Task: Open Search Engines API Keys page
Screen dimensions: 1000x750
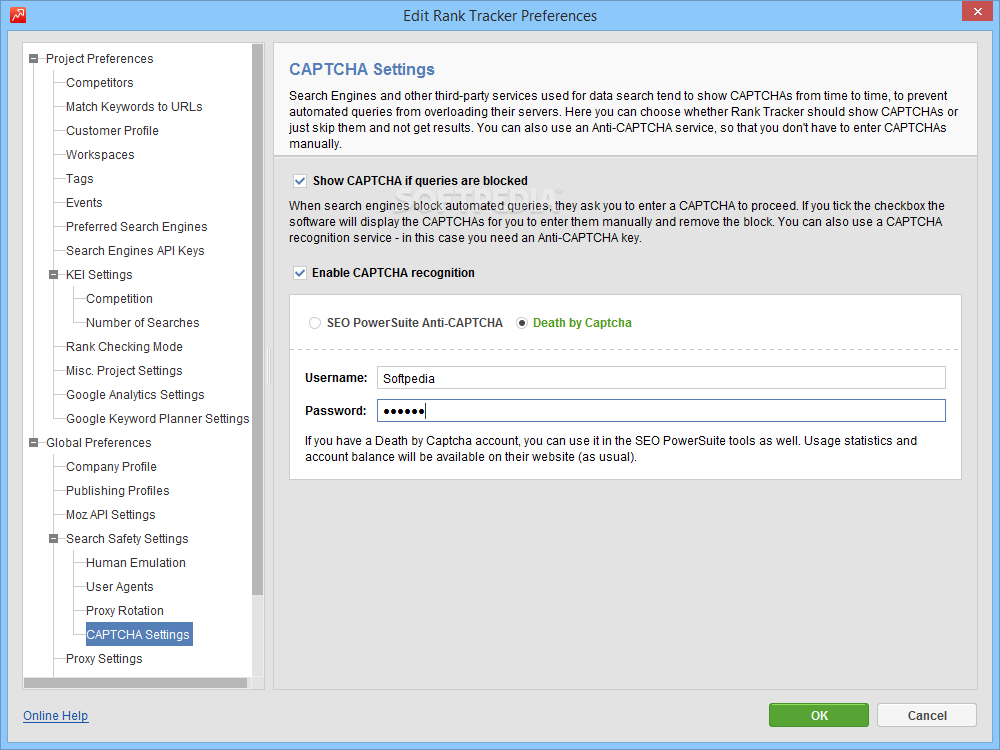Action: pyautogui.click(x=135, y=251)
